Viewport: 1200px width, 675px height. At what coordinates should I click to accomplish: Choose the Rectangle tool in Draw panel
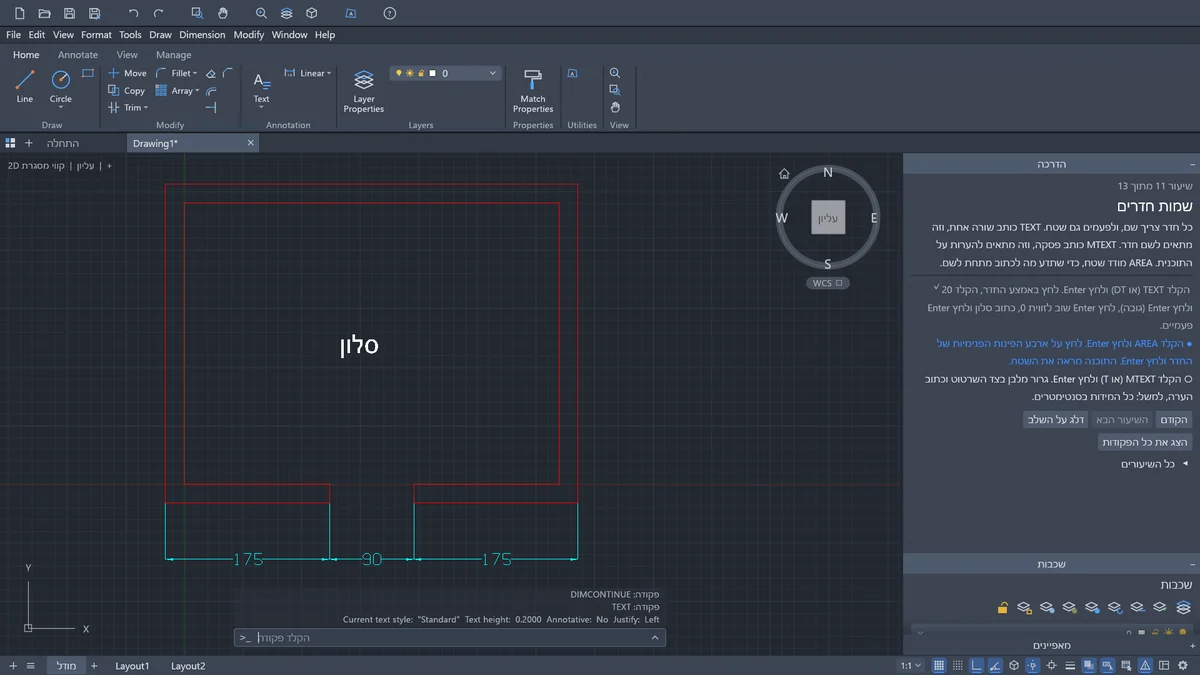click(x=88, y=73)
